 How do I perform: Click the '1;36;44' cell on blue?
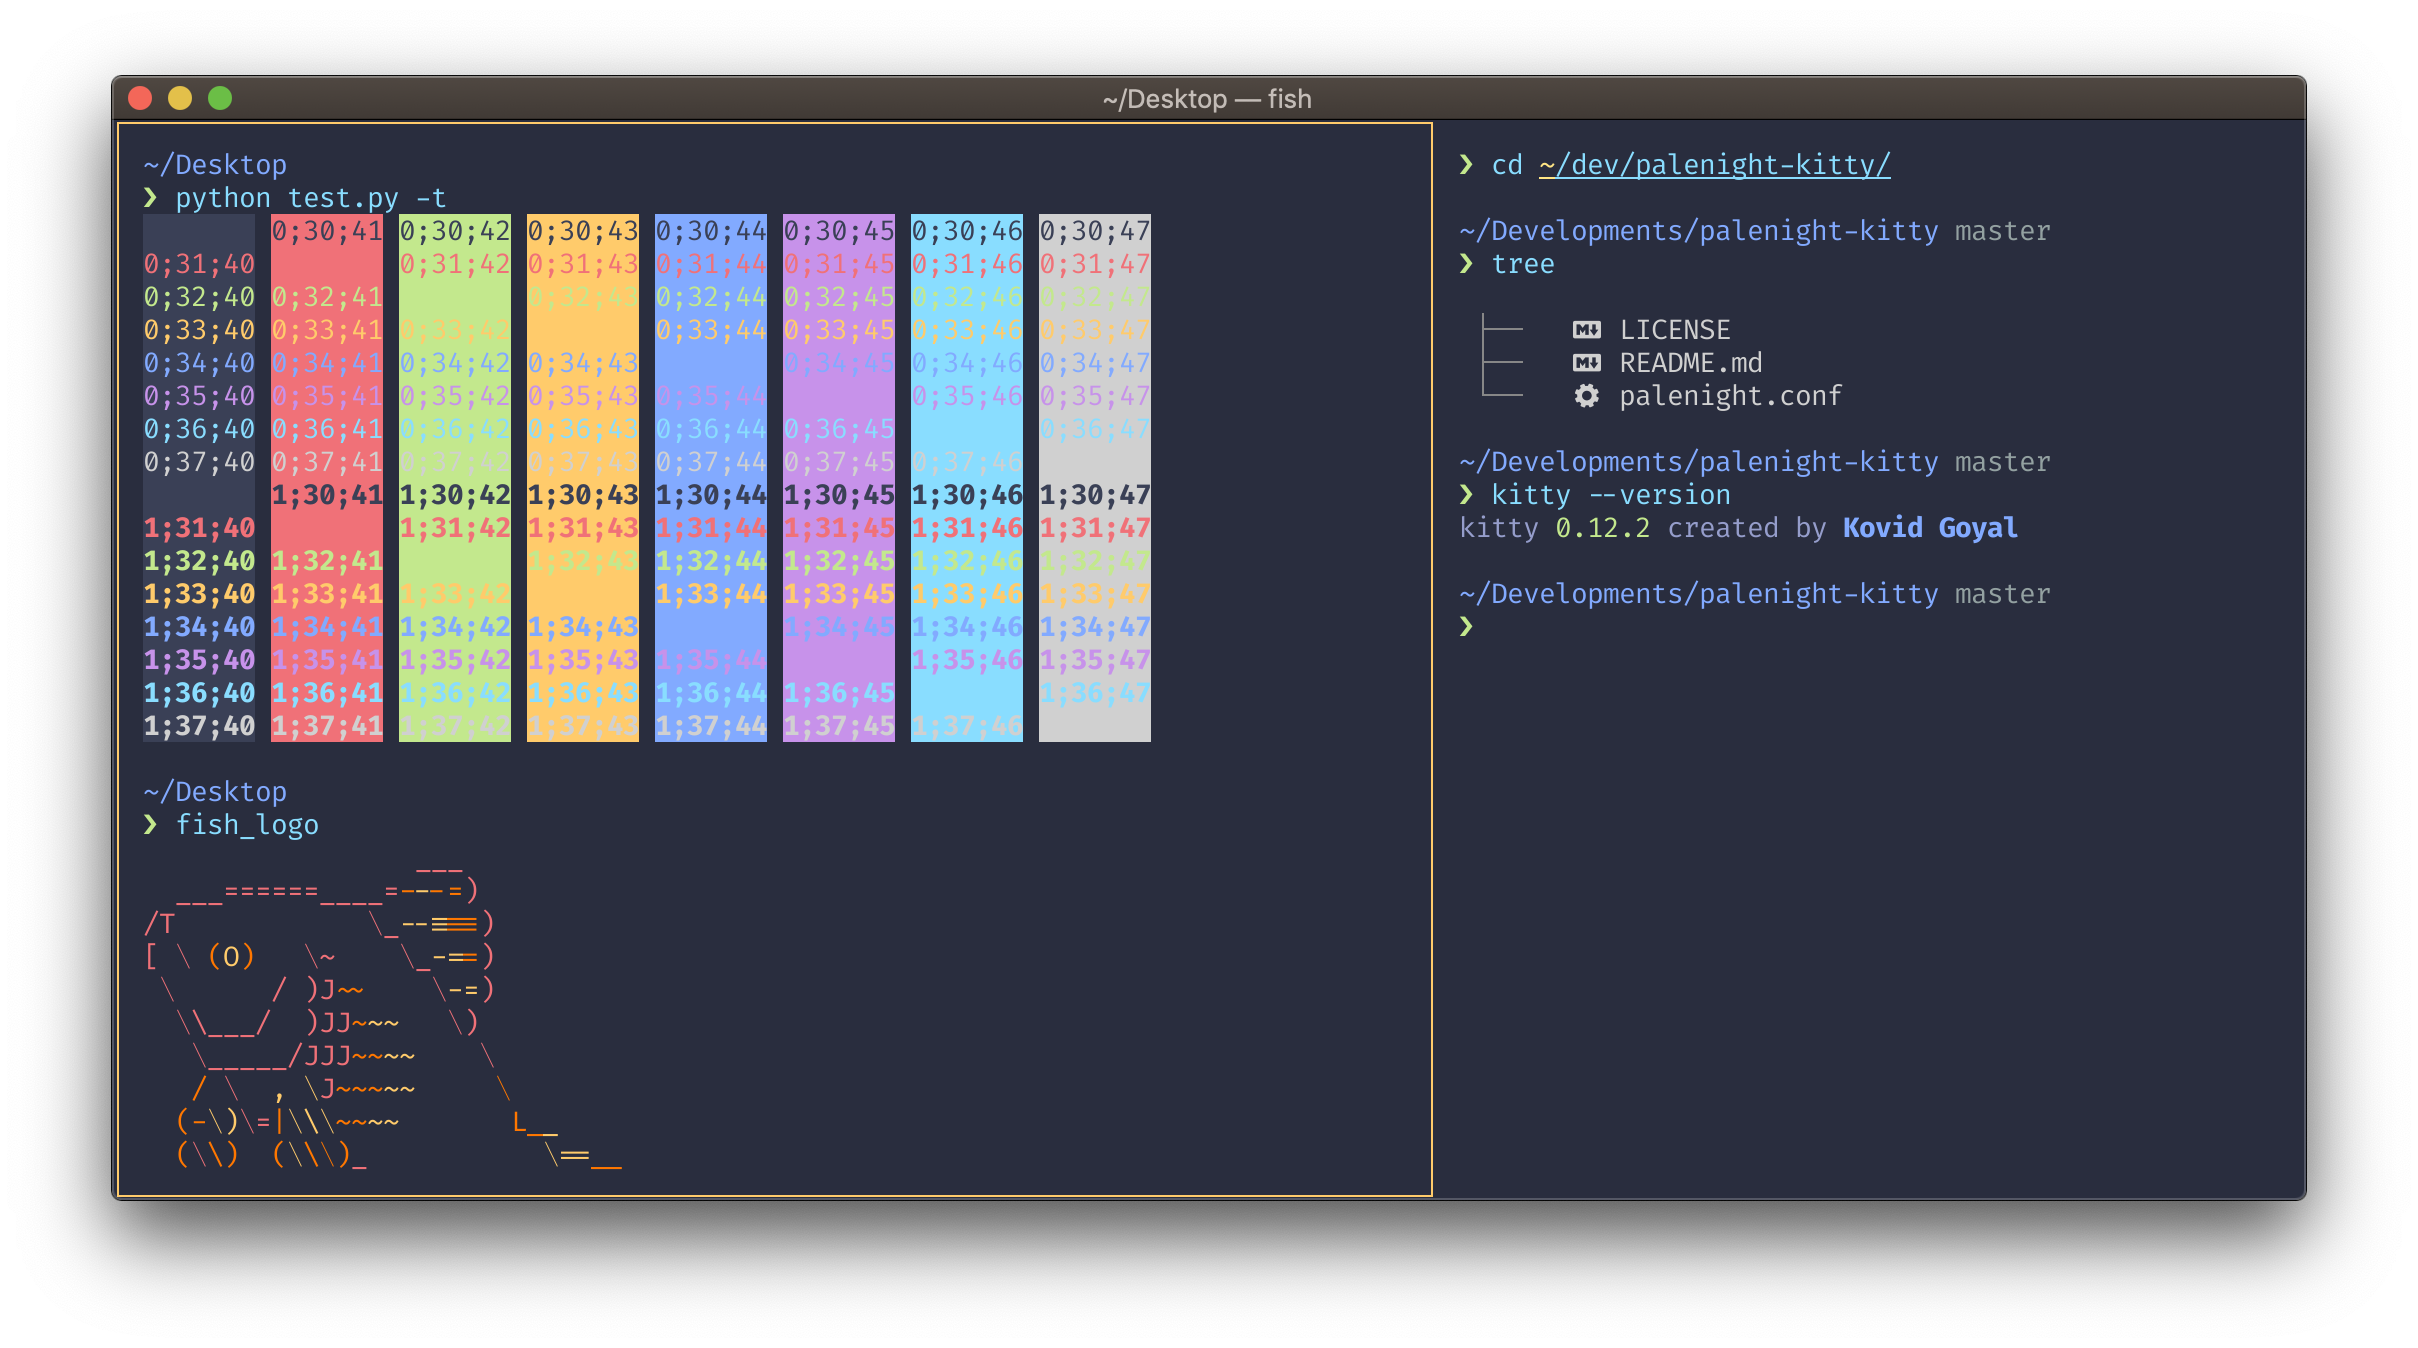click(711, 693)
